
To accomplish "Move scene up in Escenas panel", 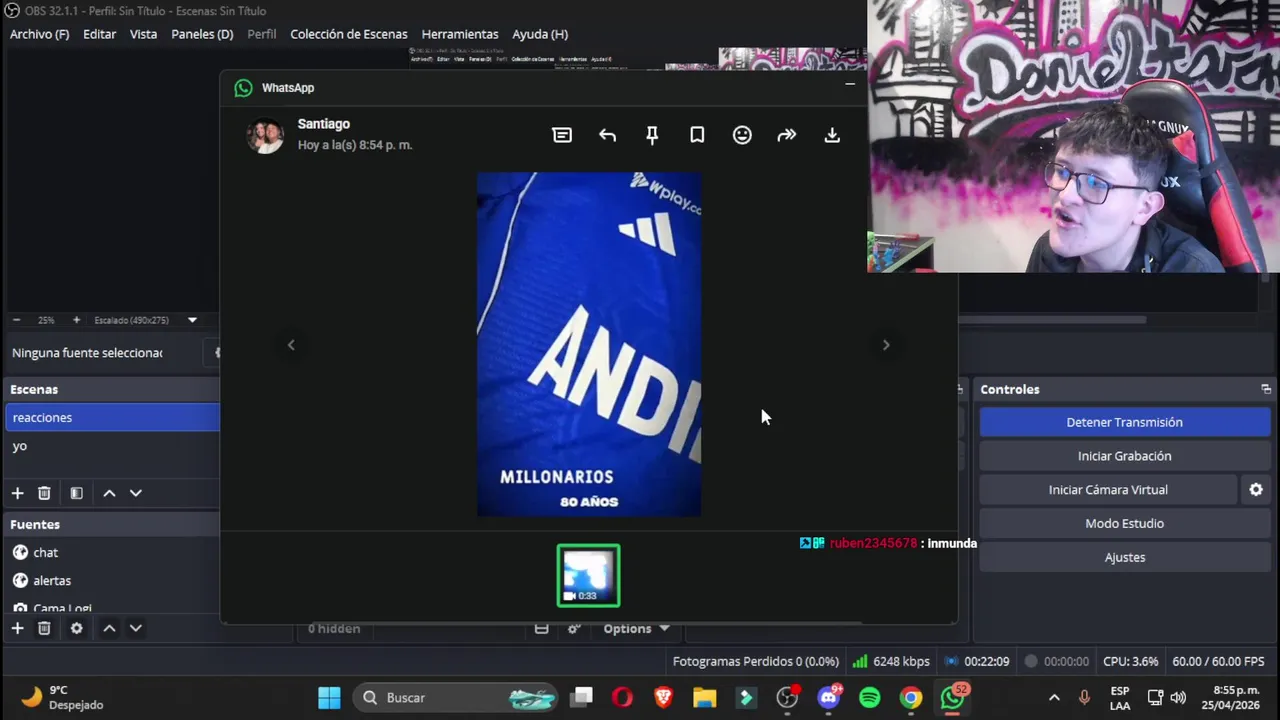I will (x=109, y=493).
